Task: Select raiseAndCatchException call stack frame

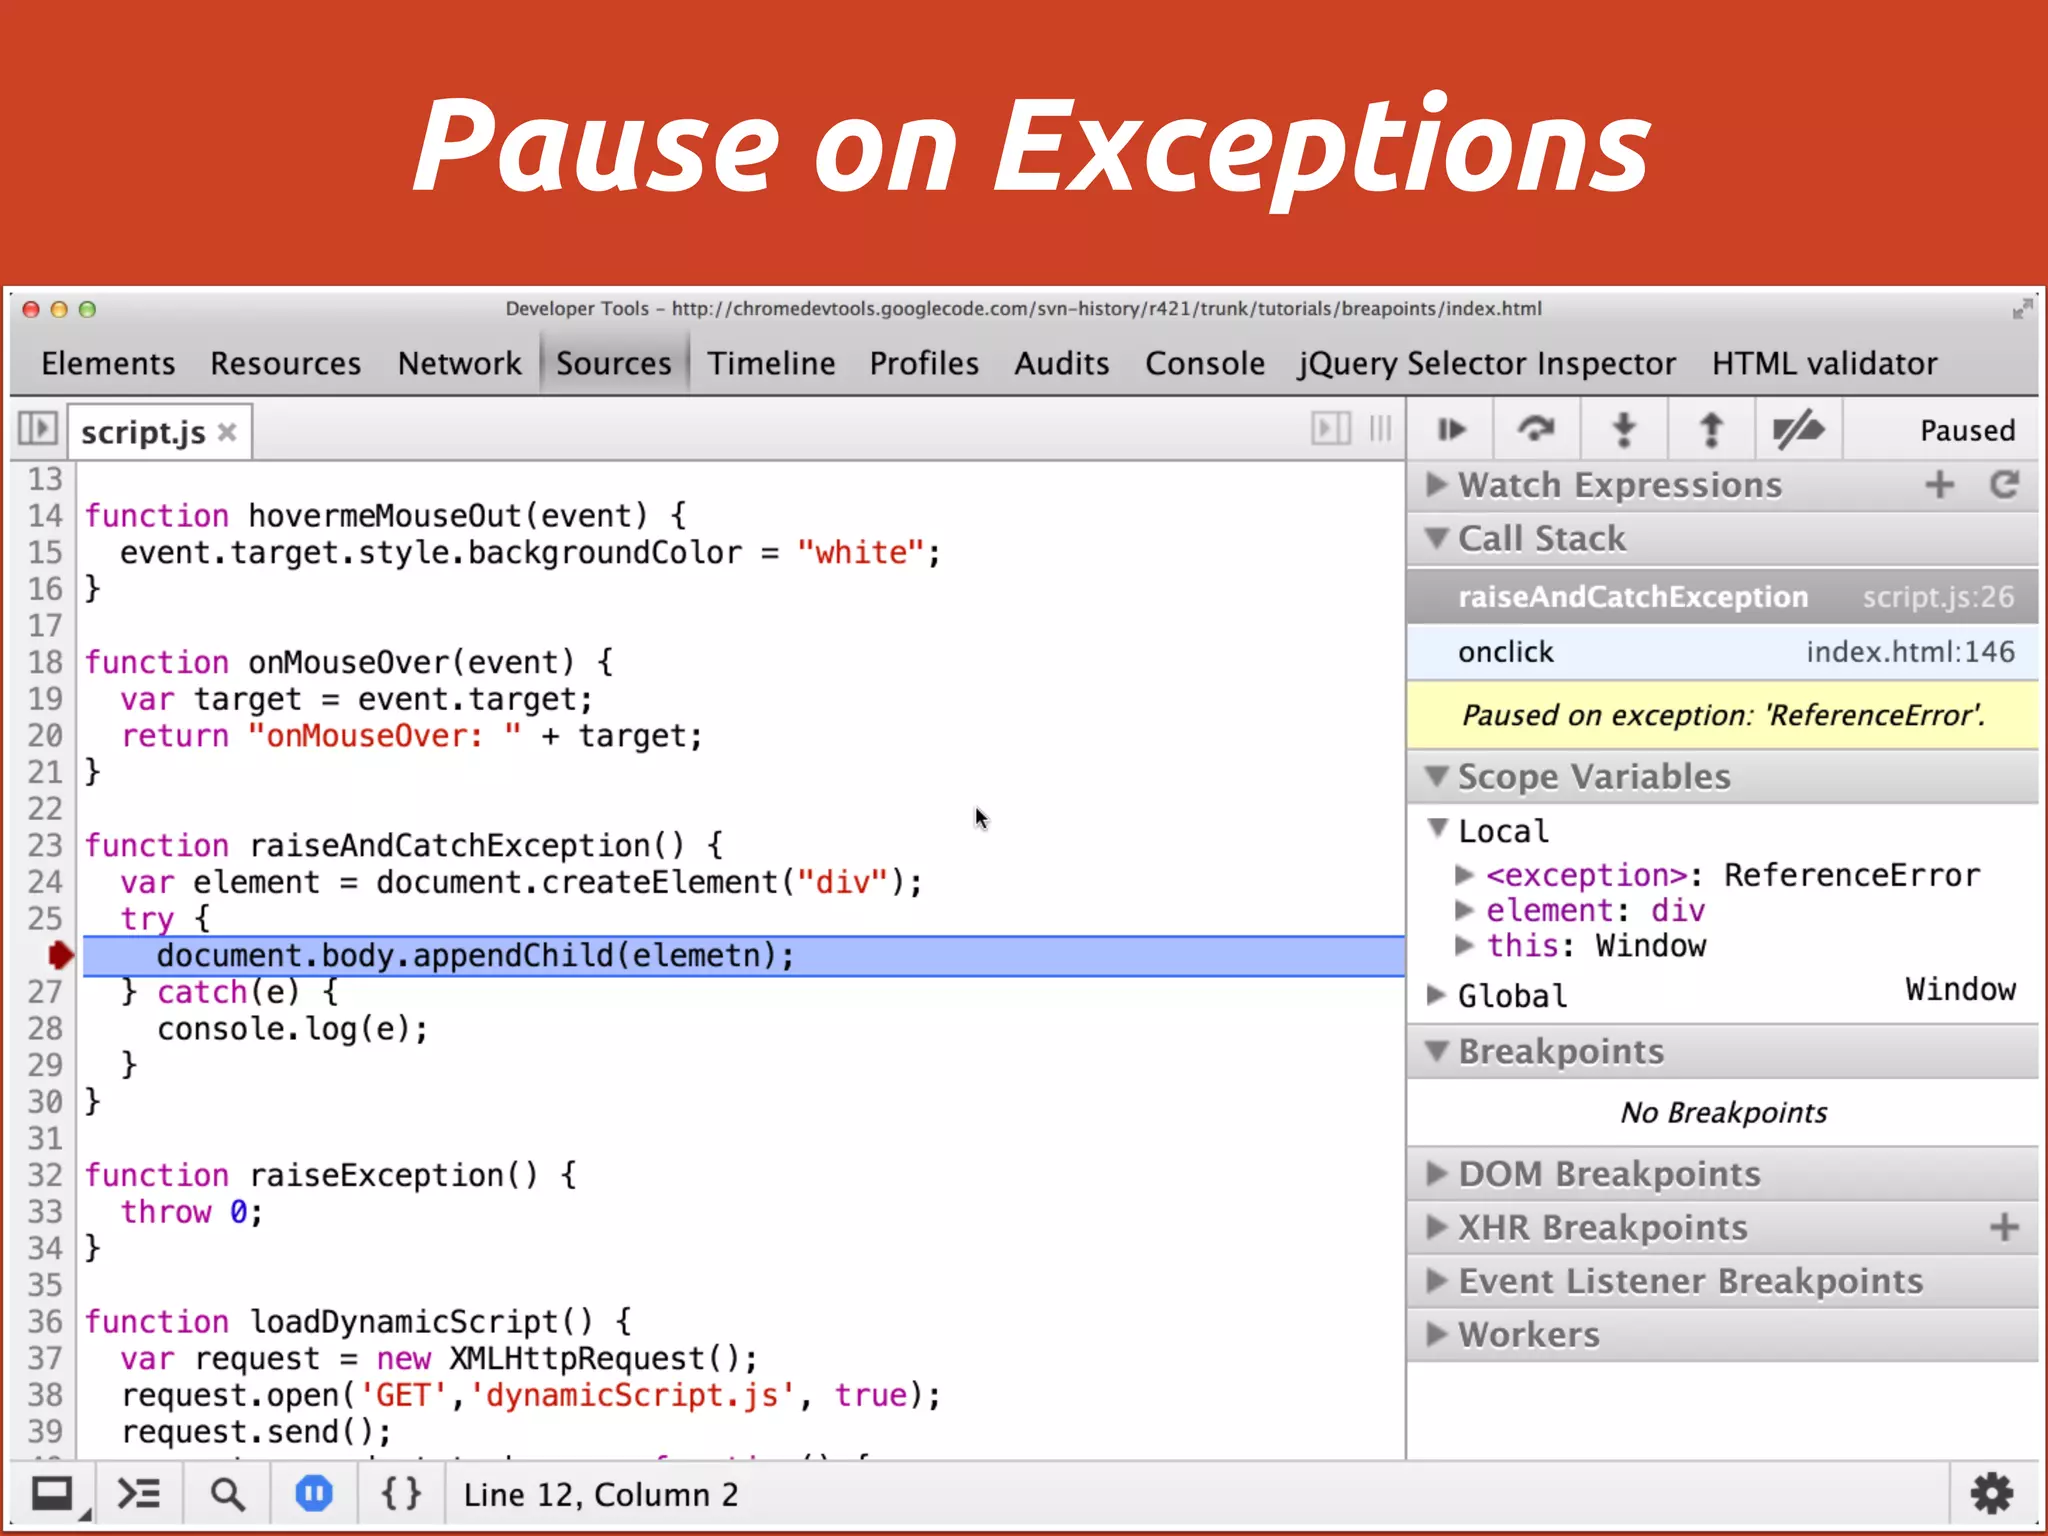Action: 1722,597
